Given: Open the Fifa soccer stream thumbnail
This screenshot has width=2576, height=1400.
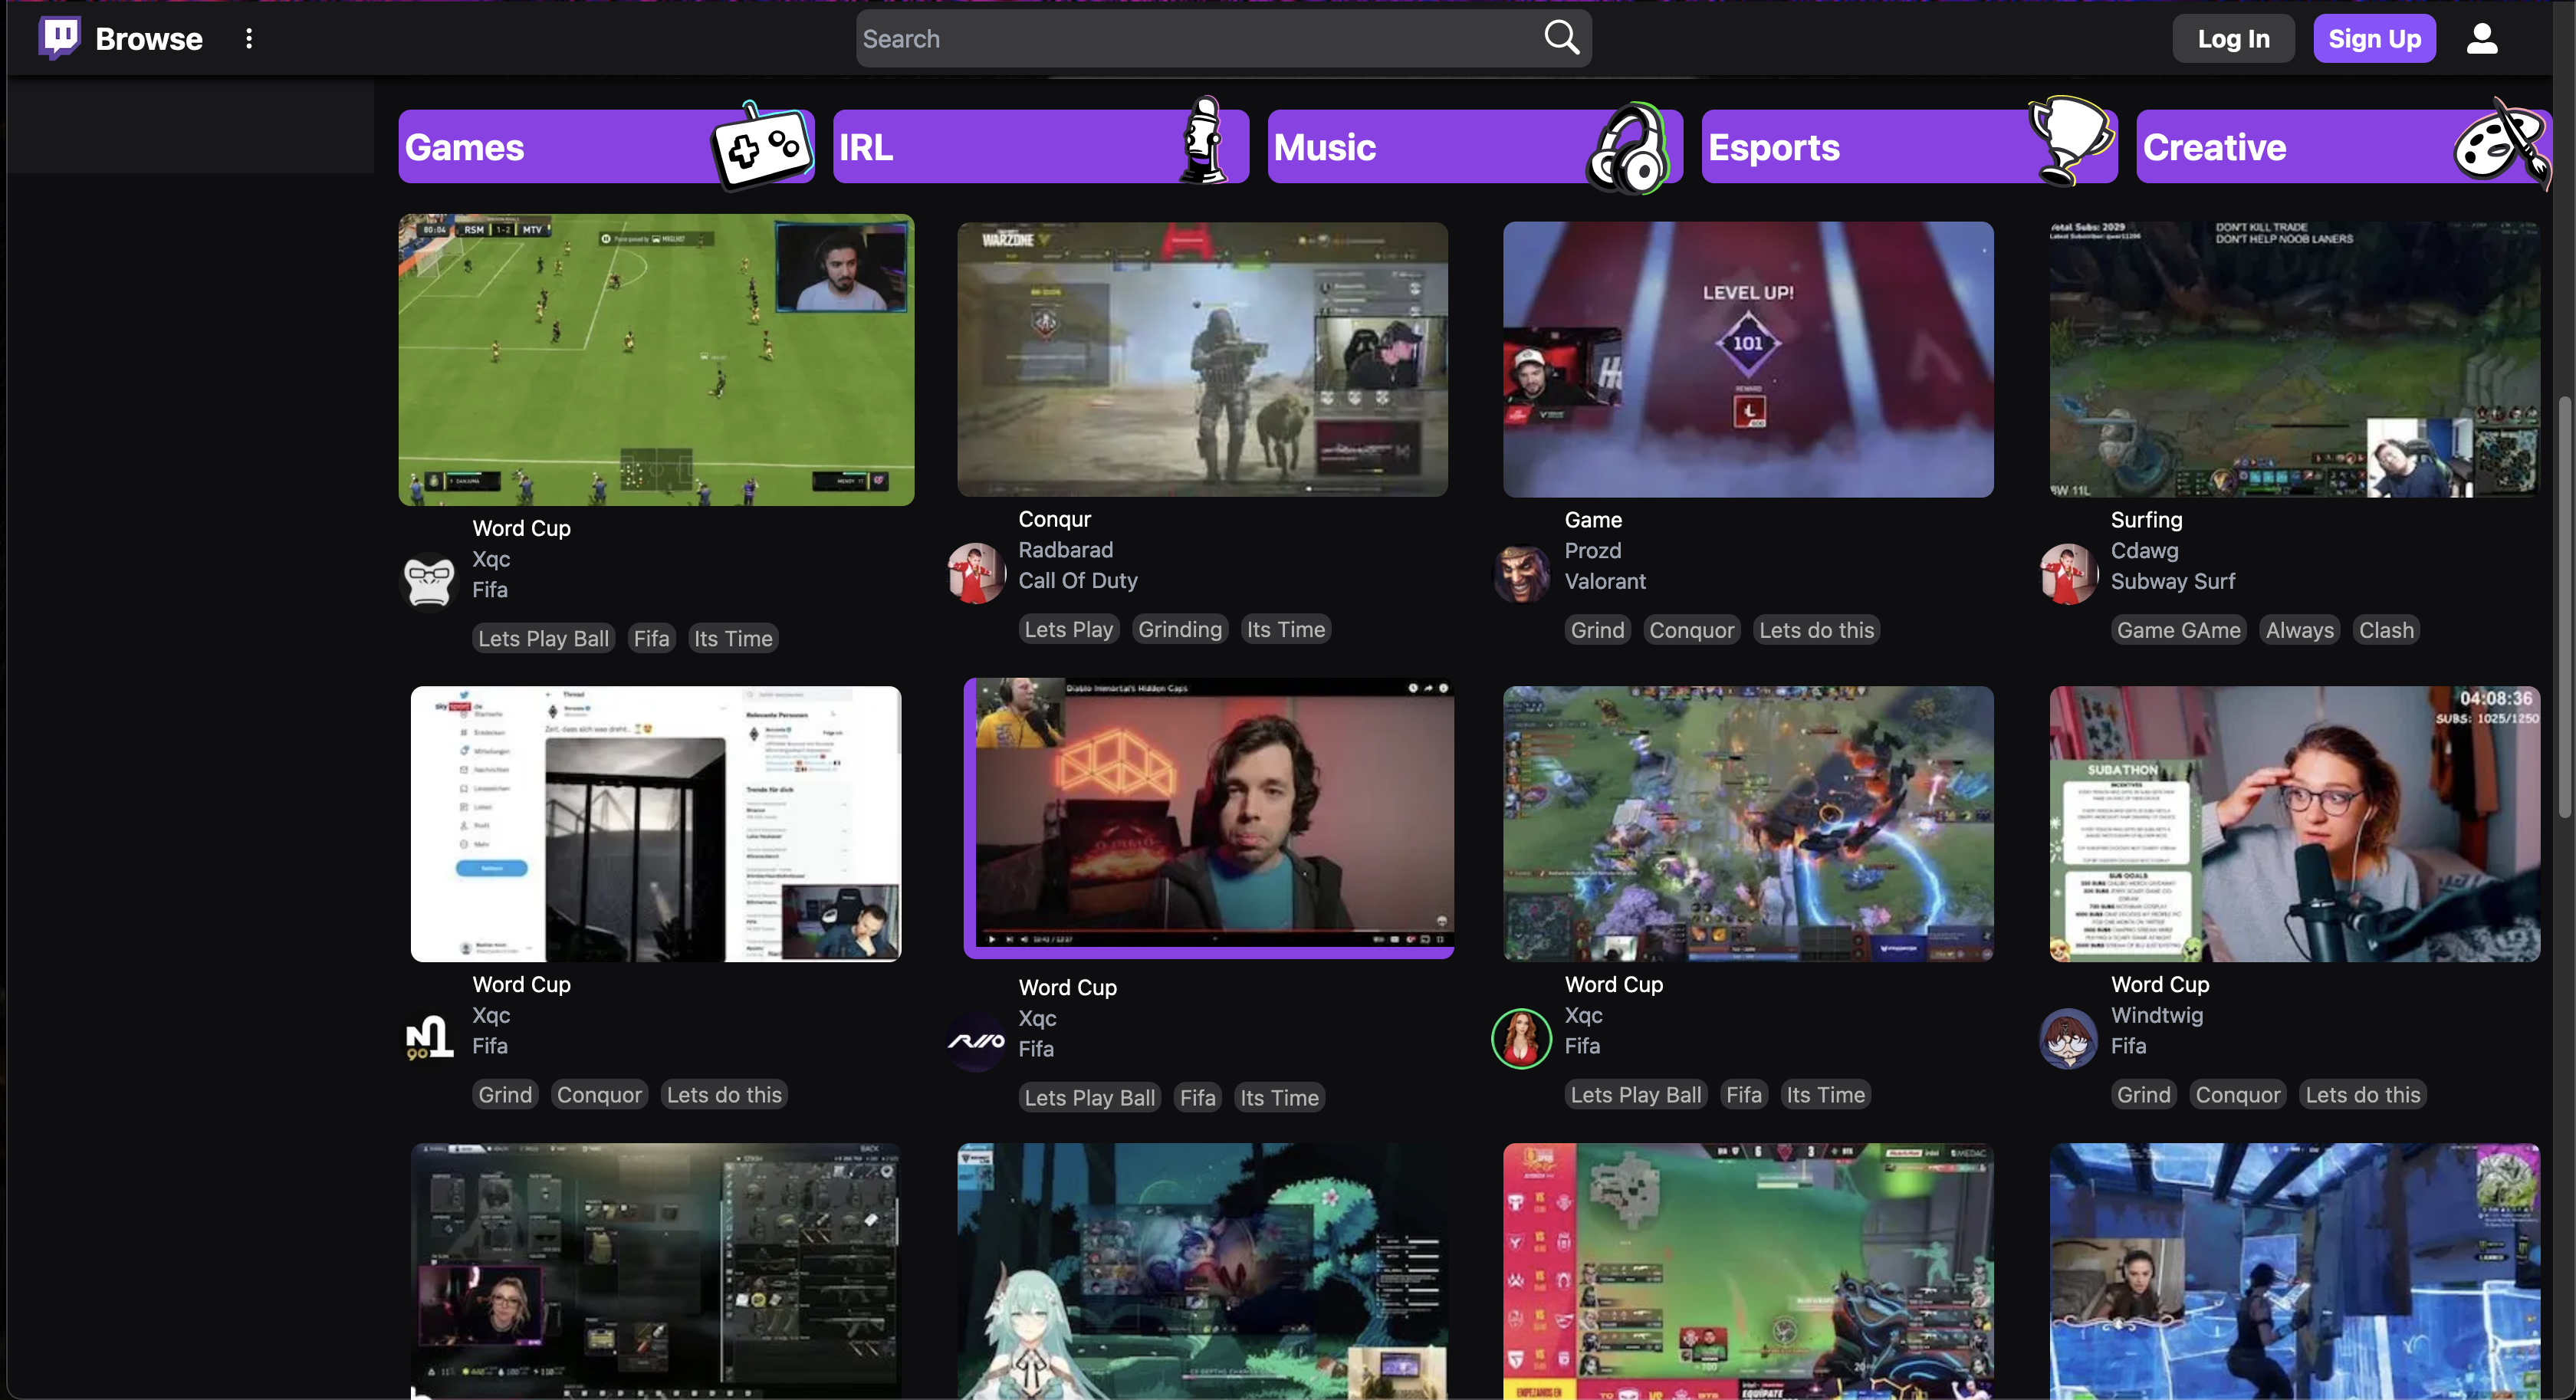Looking at the screenshot, I should pos(656,359).
